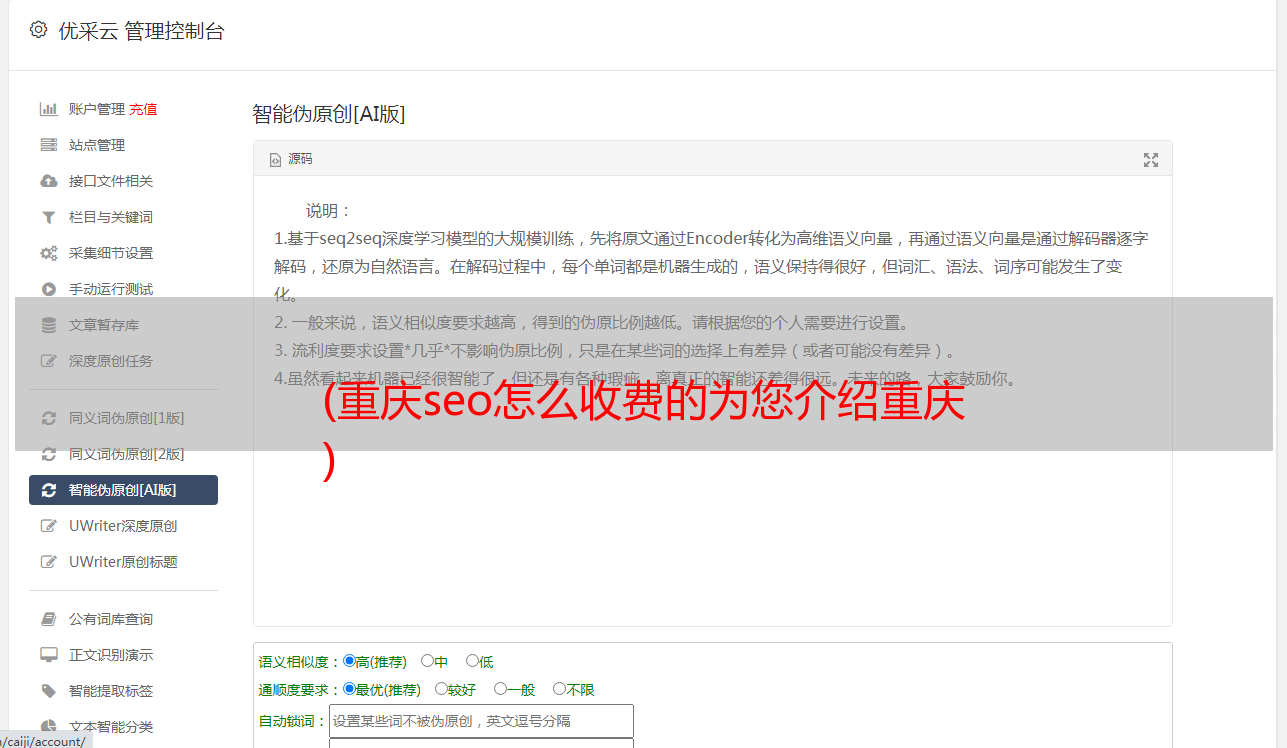Click the server icon for 站点管理
The image size is (1287, 748).
pos(48,145)
